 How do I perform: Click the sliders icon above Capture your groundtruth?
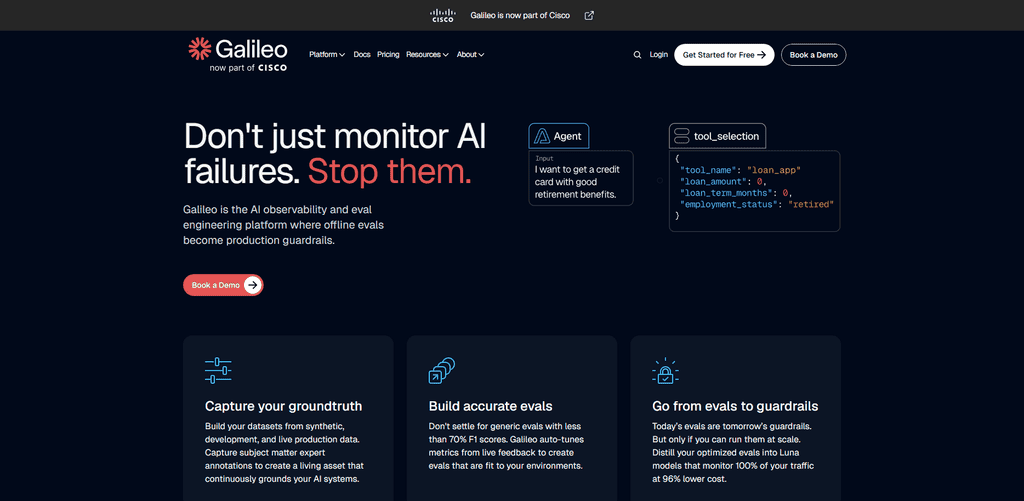(218, 370)
